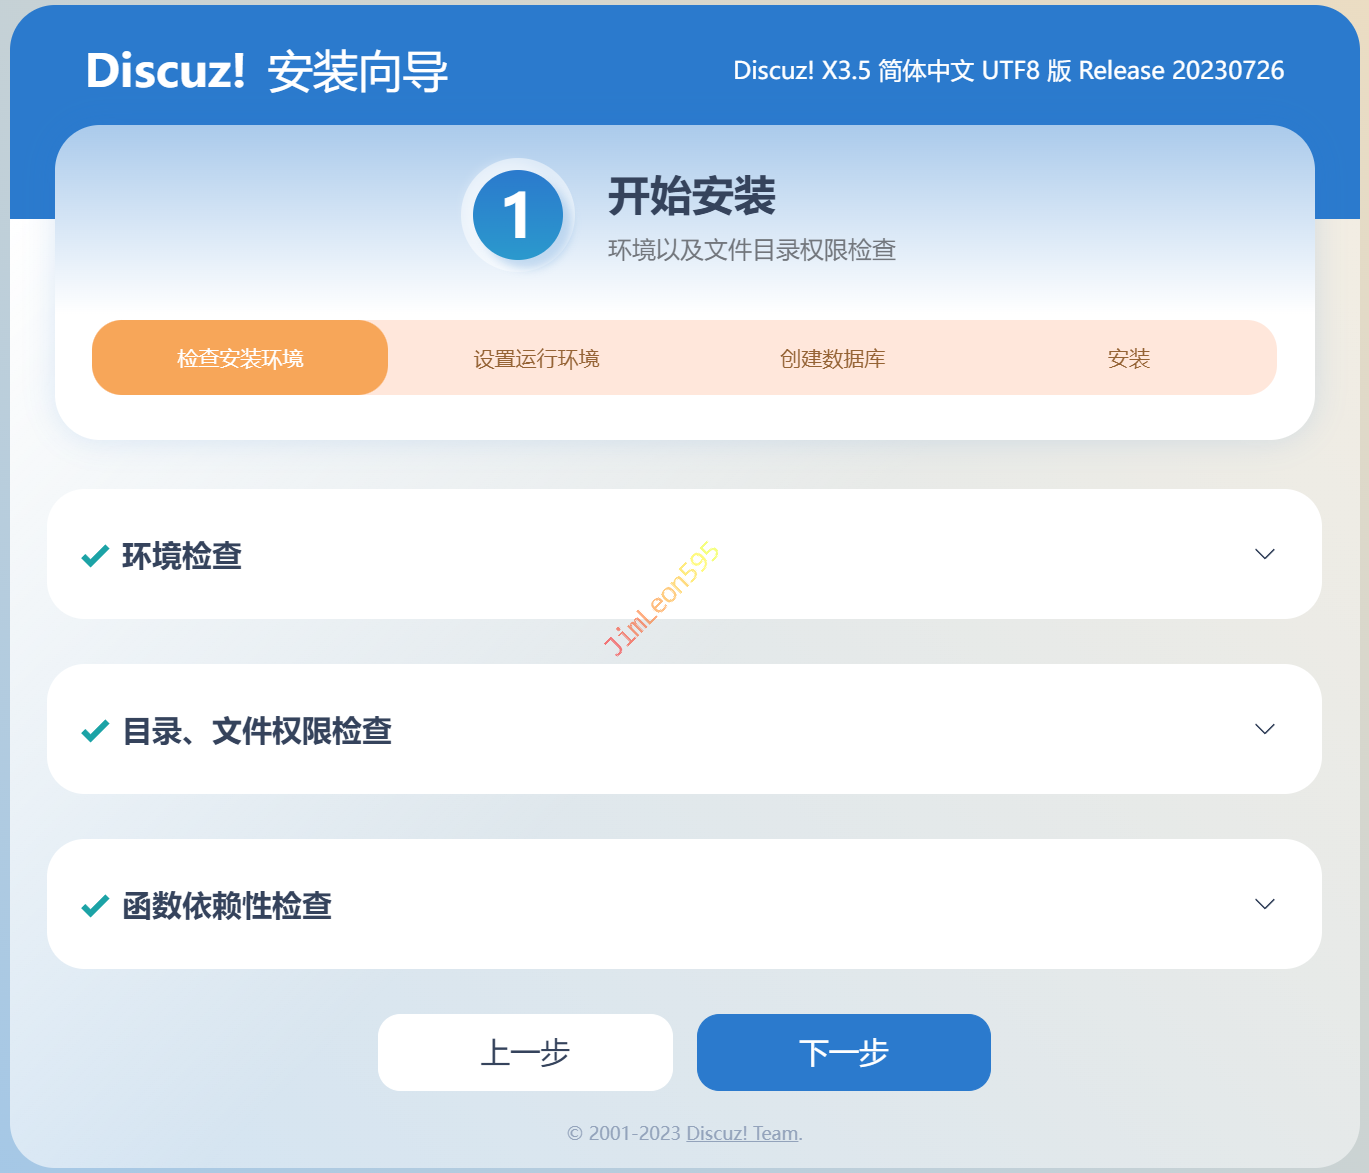Click the green checkmark beside 环境检查
This screenshot has width=1369, height=1173.
(95, 556)
